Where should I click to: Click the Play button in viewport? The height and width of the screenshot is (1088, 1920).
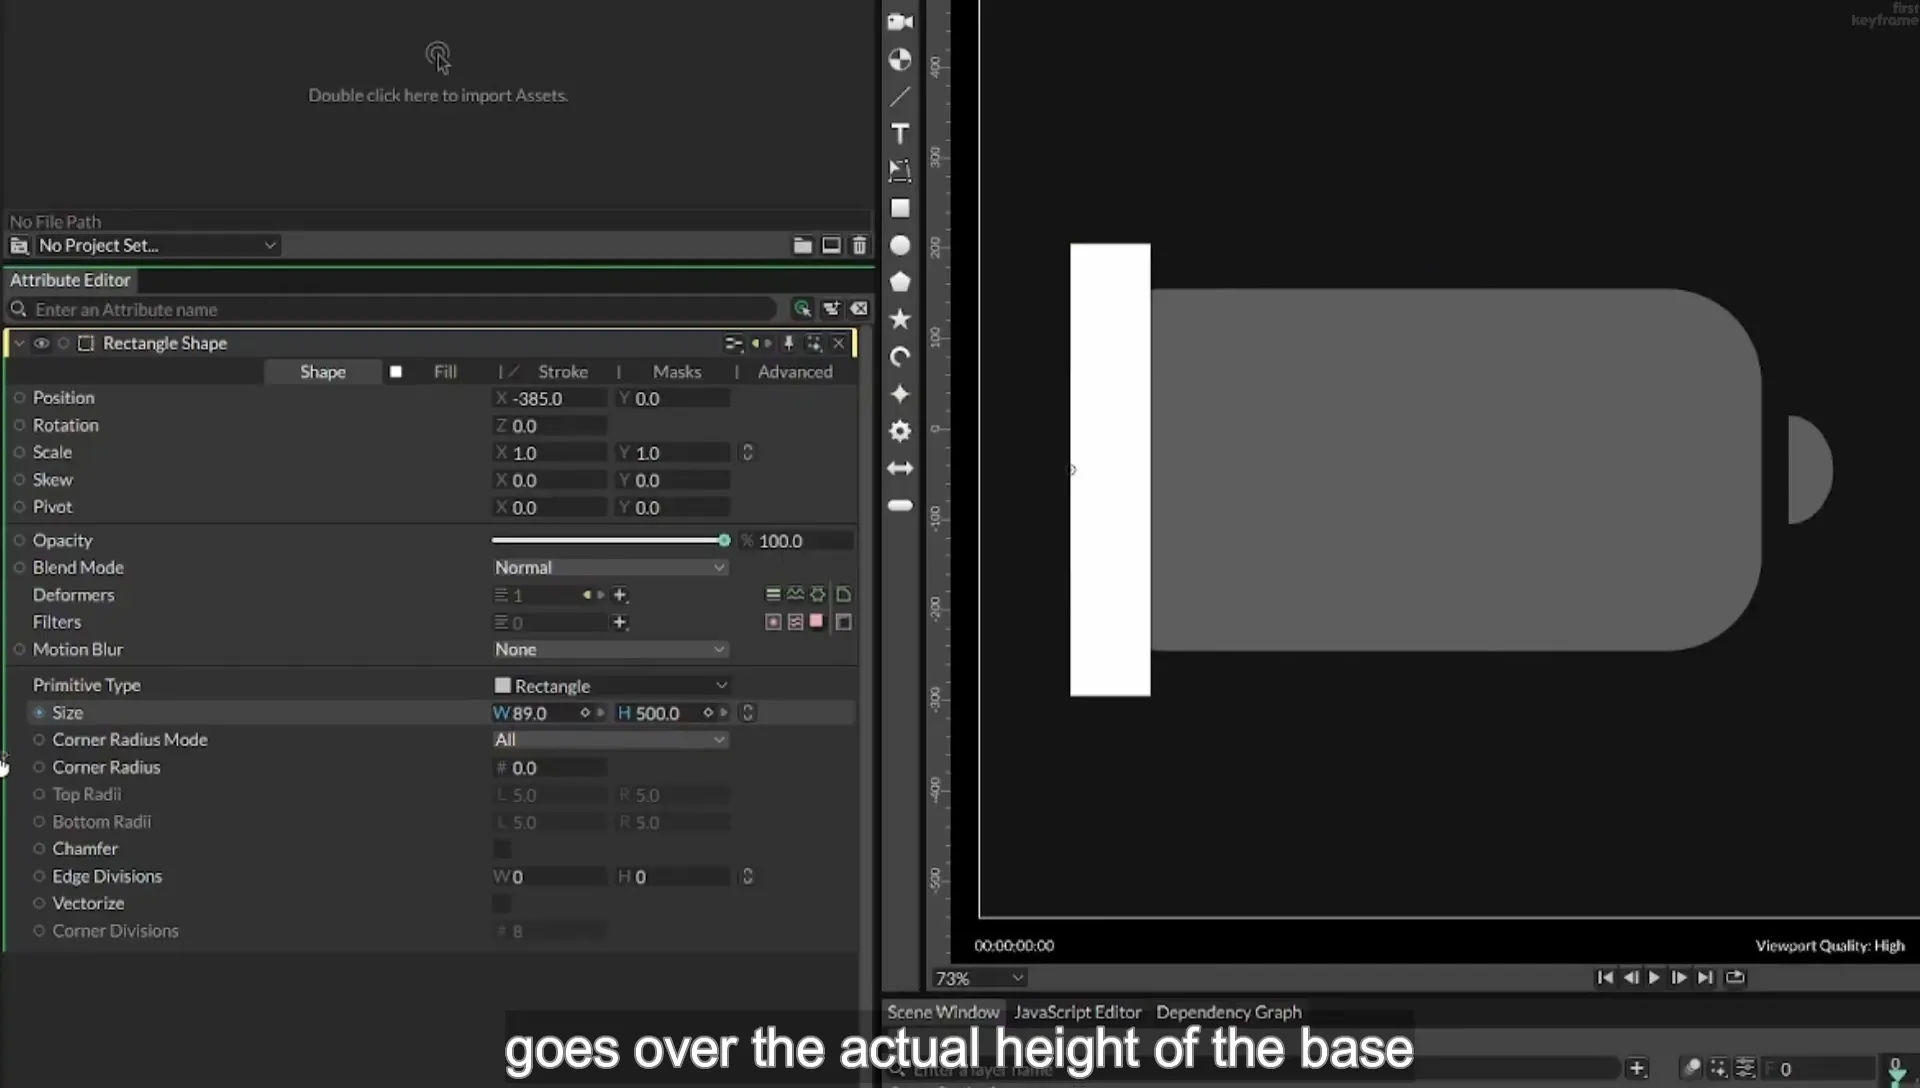tap(1654, 978)
